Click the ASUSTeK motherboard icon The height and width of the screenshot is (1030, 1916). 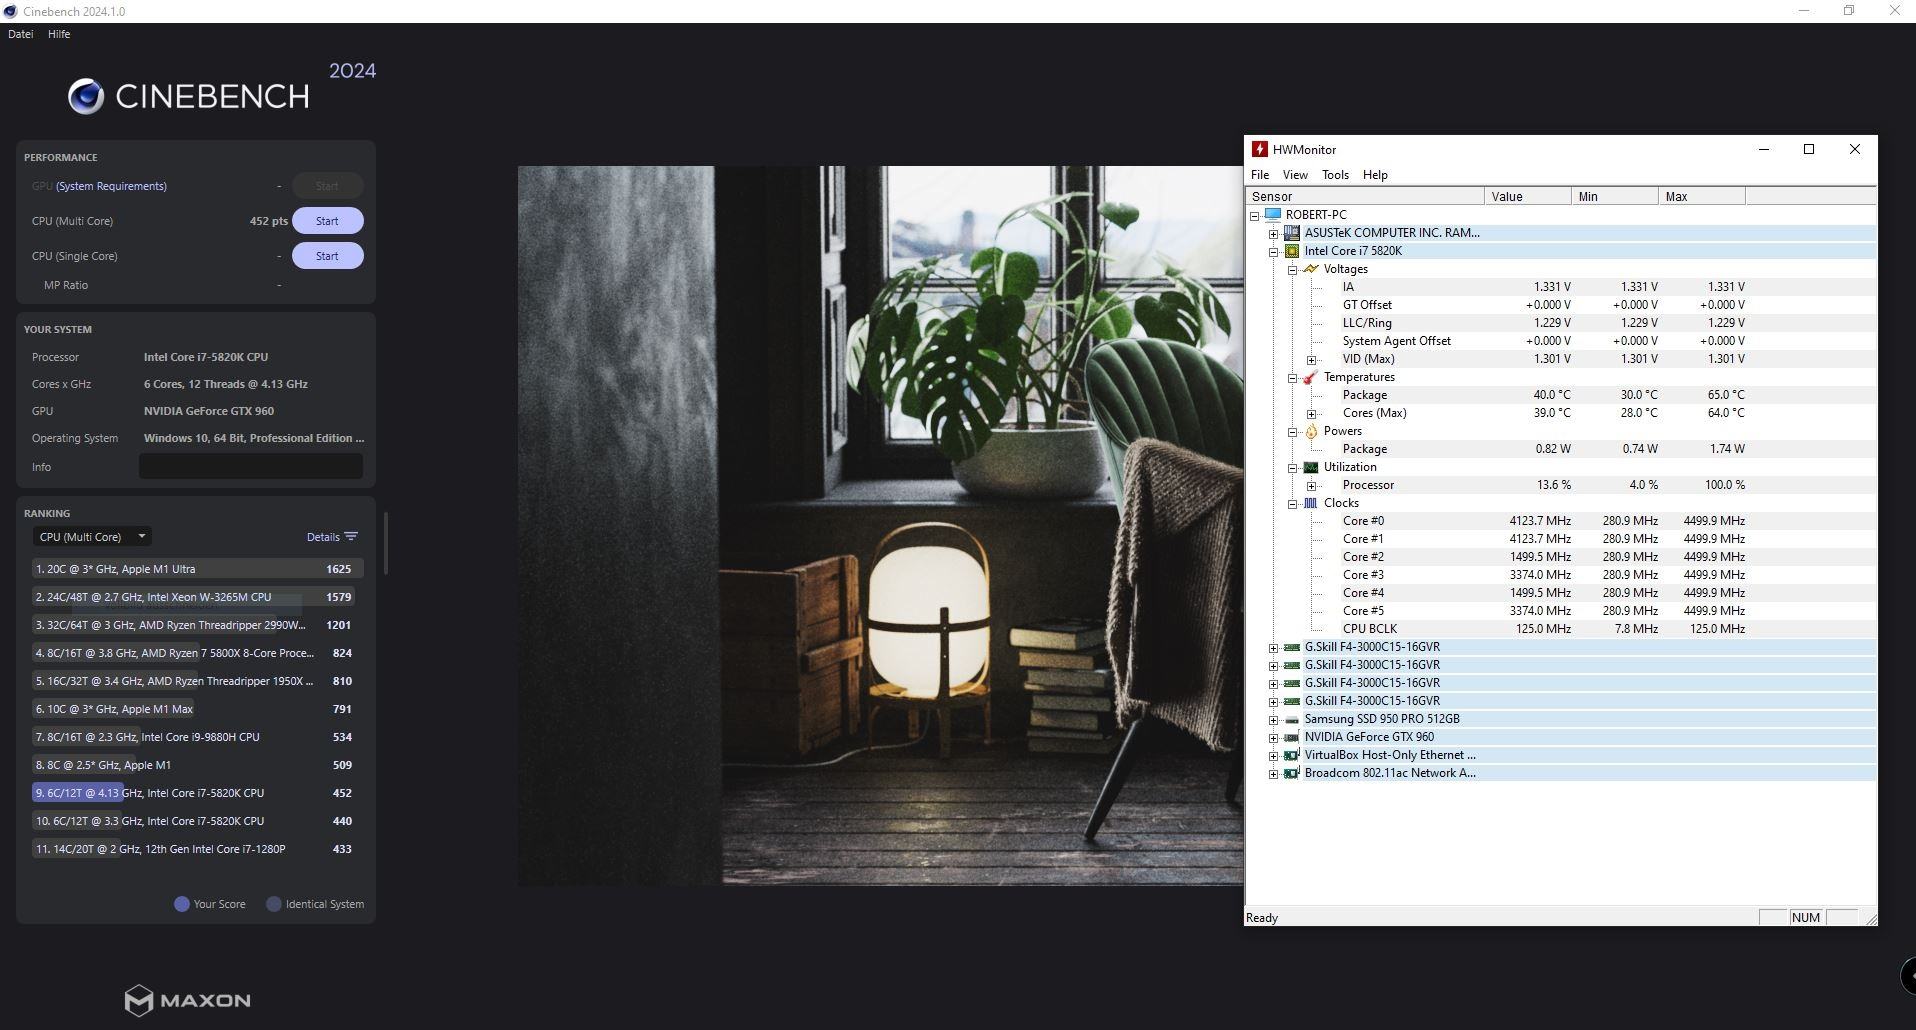(x=1292, y=233)
